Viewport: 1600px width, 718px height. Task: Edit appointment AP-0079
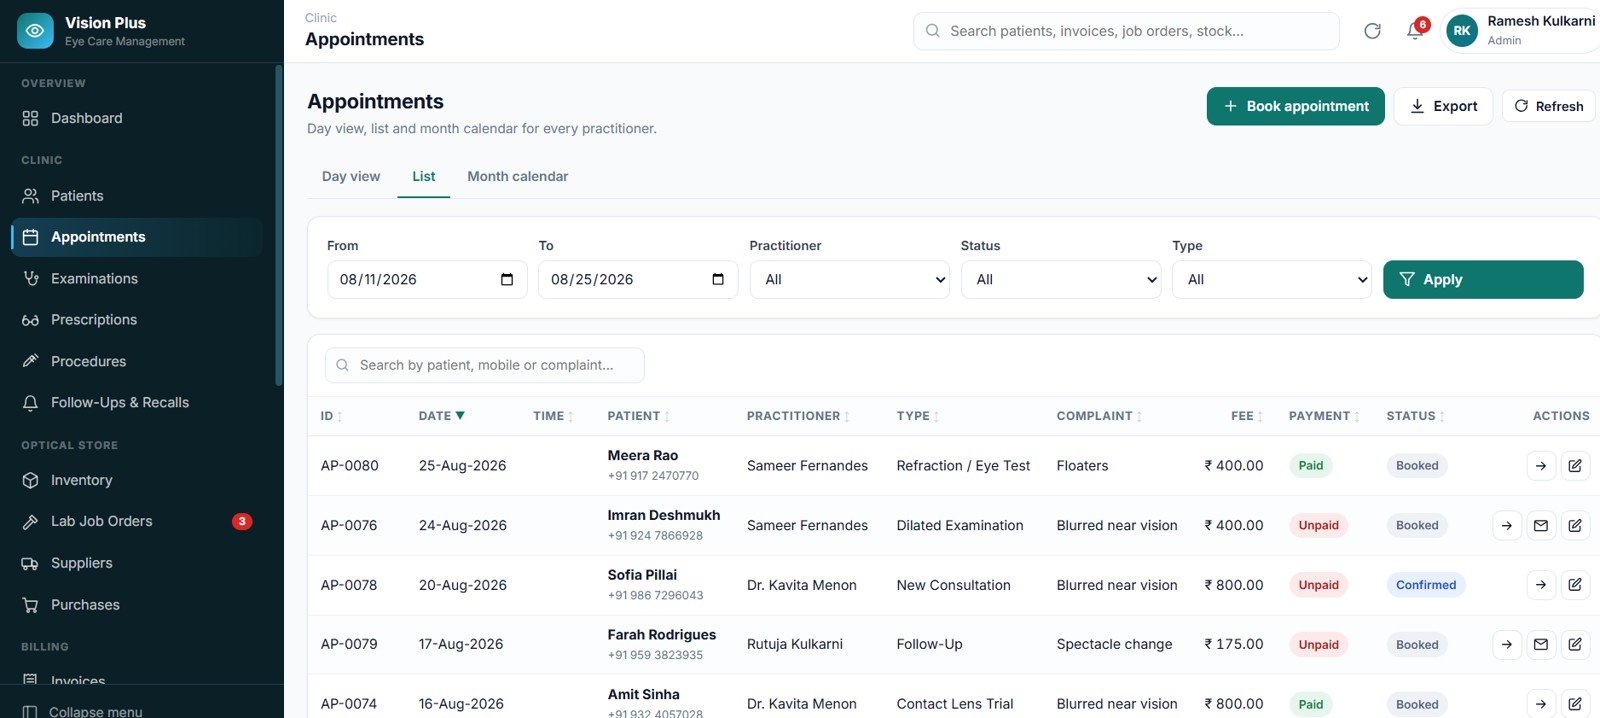click(x=1575, y=645)
